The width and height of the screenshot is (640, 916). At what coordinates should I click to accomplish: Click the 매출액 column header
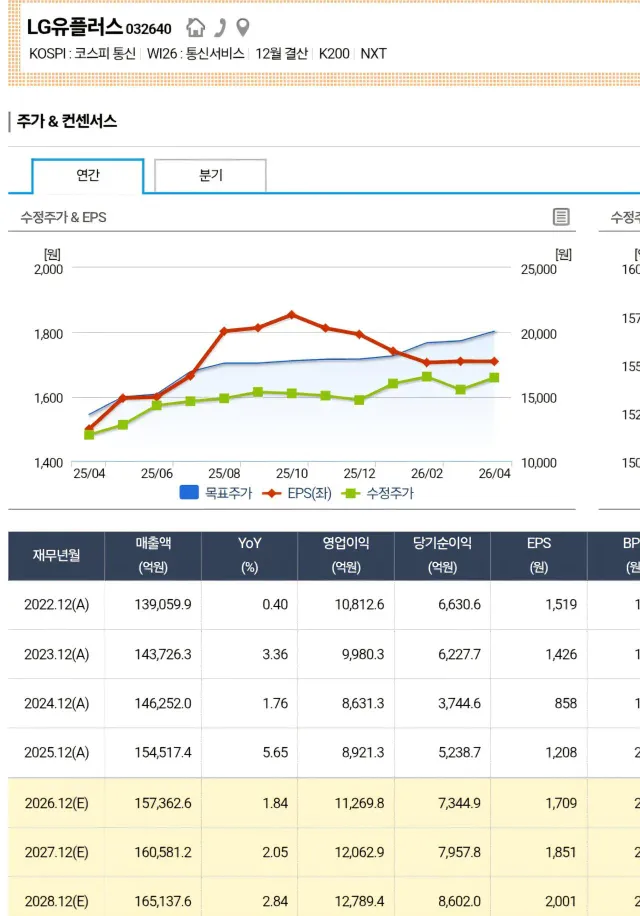153,555
